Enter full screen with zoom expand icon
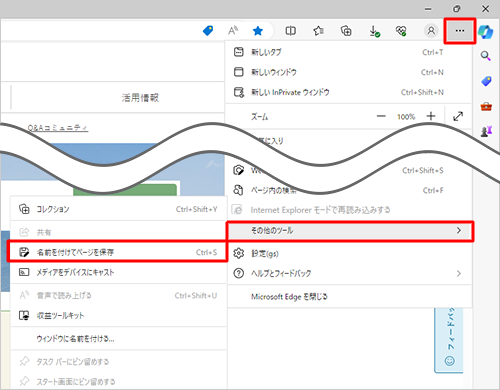Screen dimensions: 500x390 [458, 116]
